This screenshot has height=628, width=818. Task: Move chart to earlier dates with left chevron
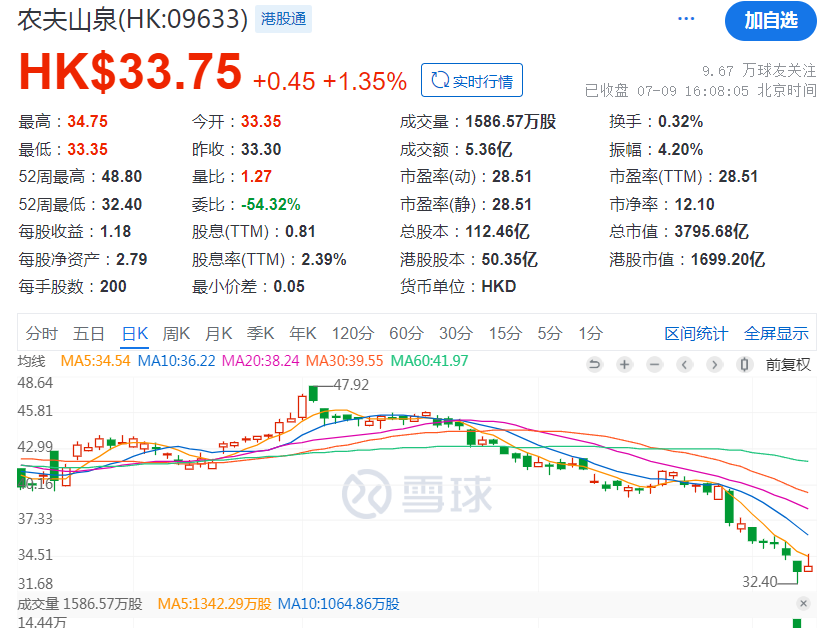click(x=684, y=364)
